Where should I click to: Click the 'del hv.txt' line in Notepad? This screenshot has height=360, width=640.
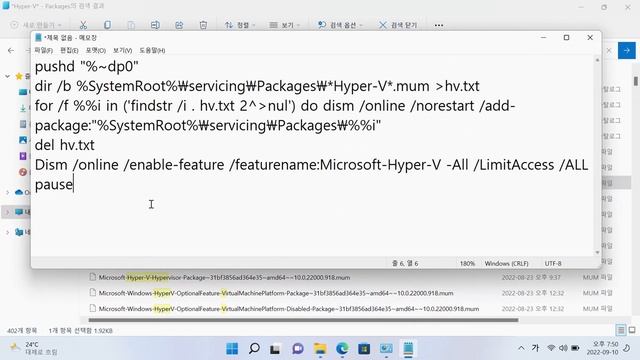[64, 145]
